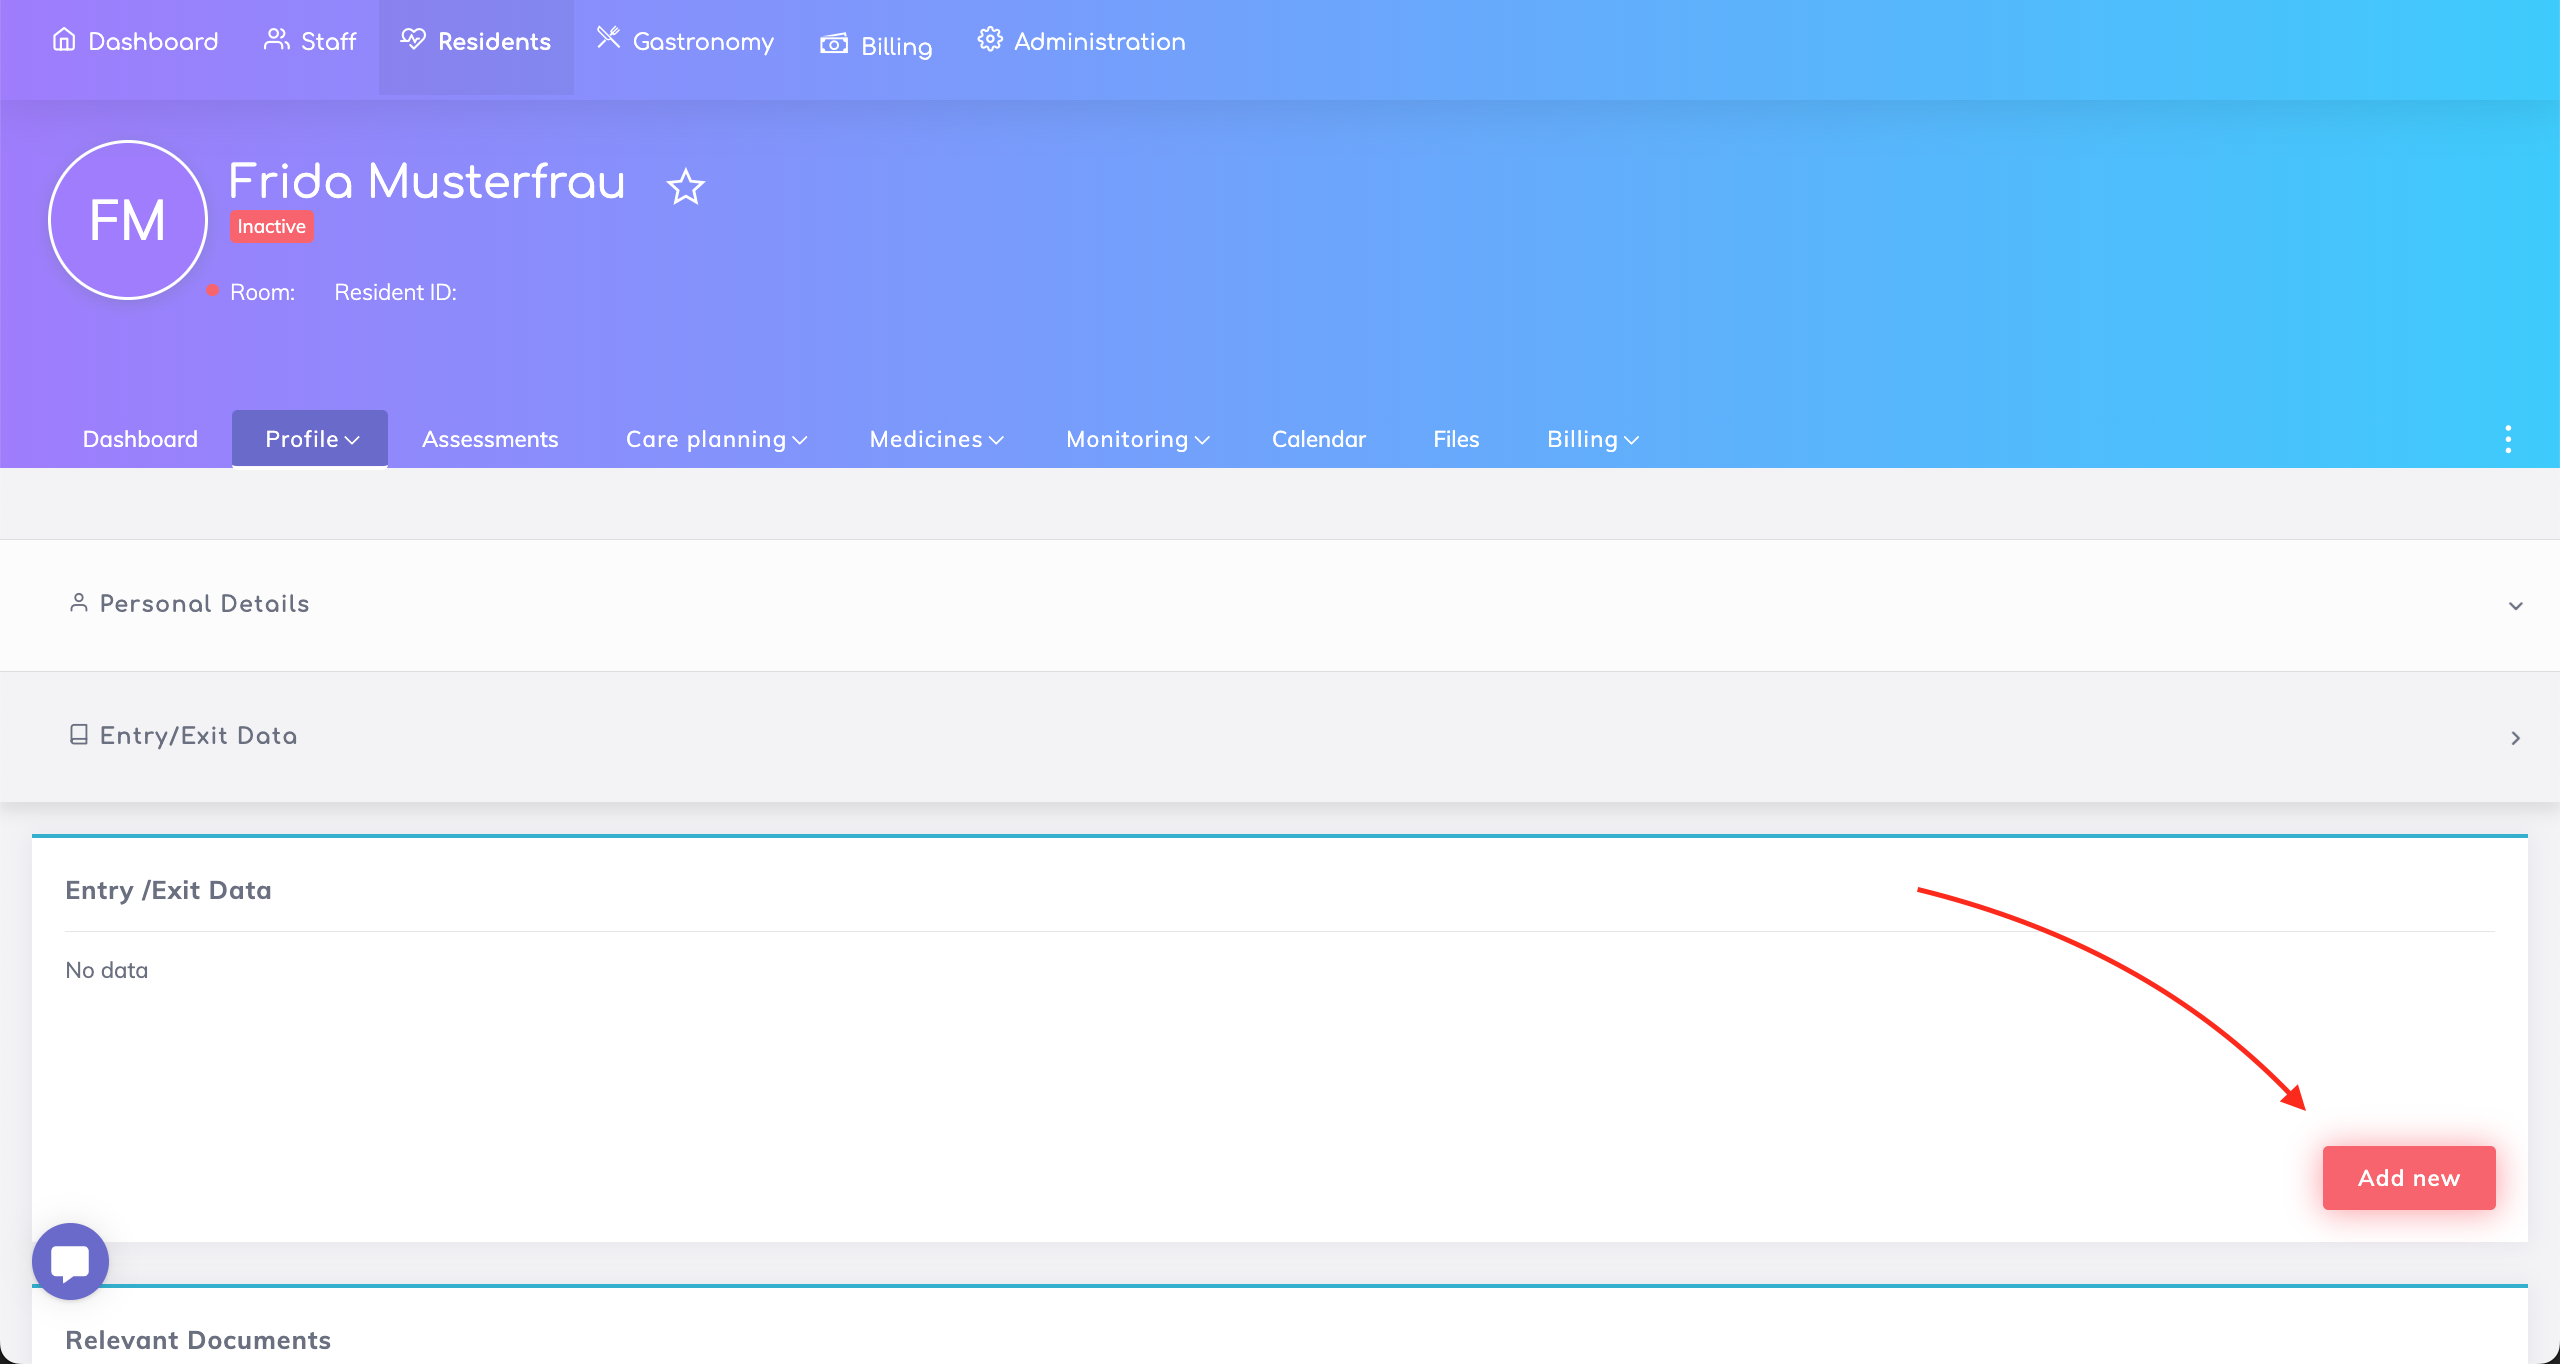
Task: Click the Add new button
Action: pos(2408,1178)
